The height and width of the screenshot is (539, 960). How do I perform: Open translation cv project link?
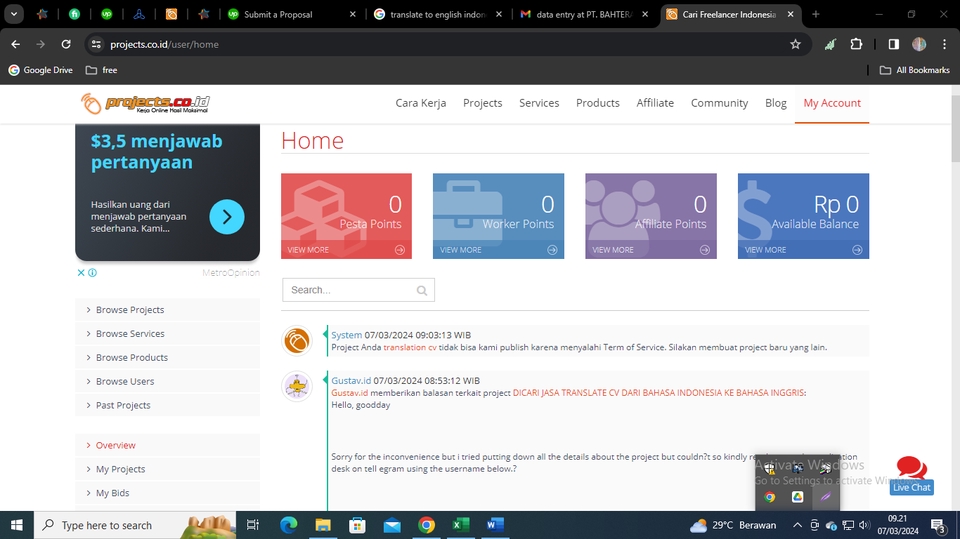tap(410, 347)
